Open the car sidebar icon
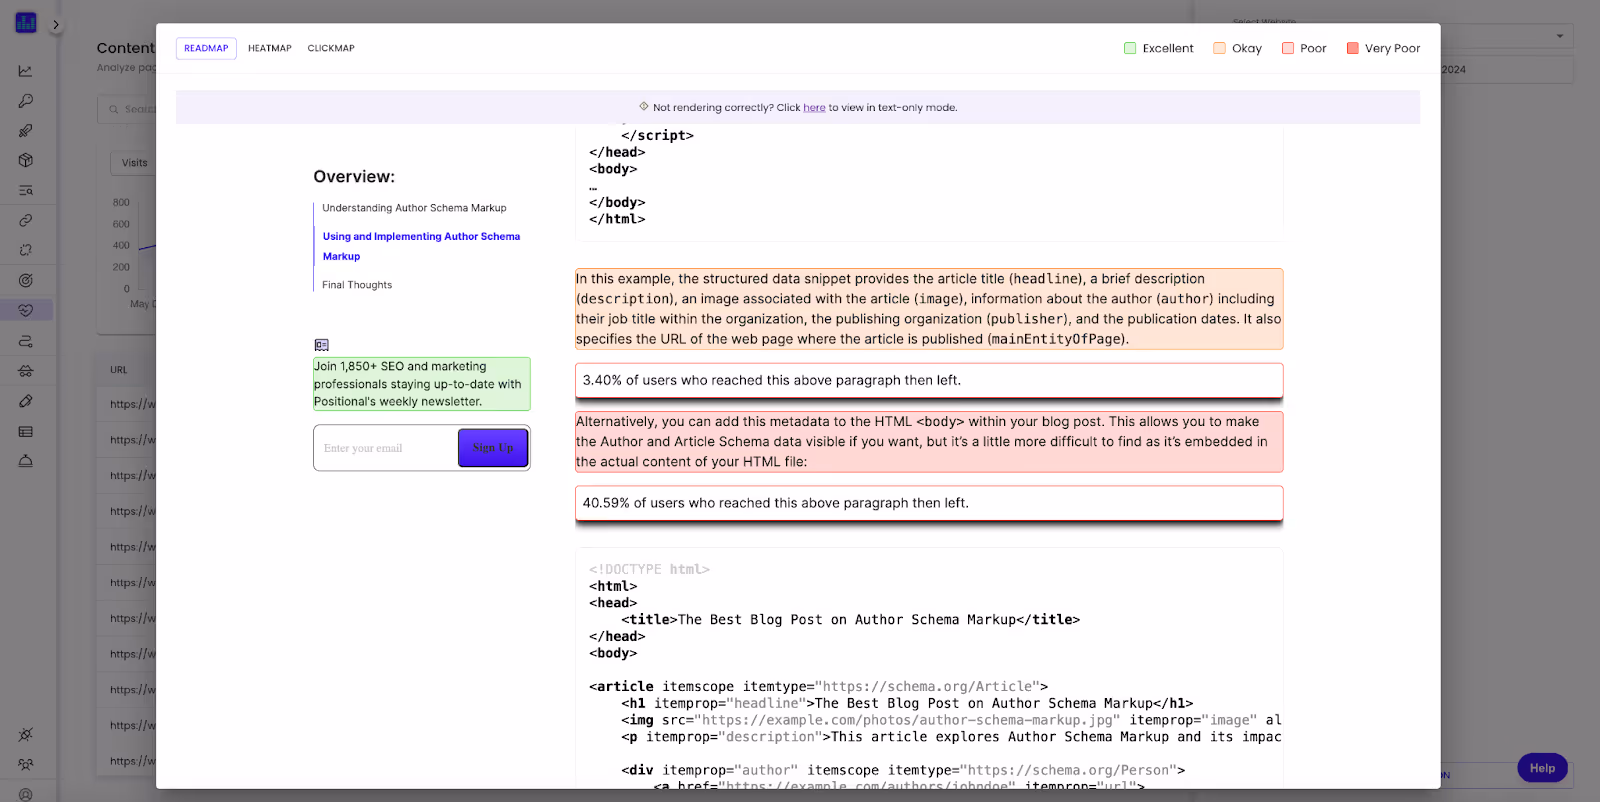Screen dimensions: 1600x802 (26, 371)
